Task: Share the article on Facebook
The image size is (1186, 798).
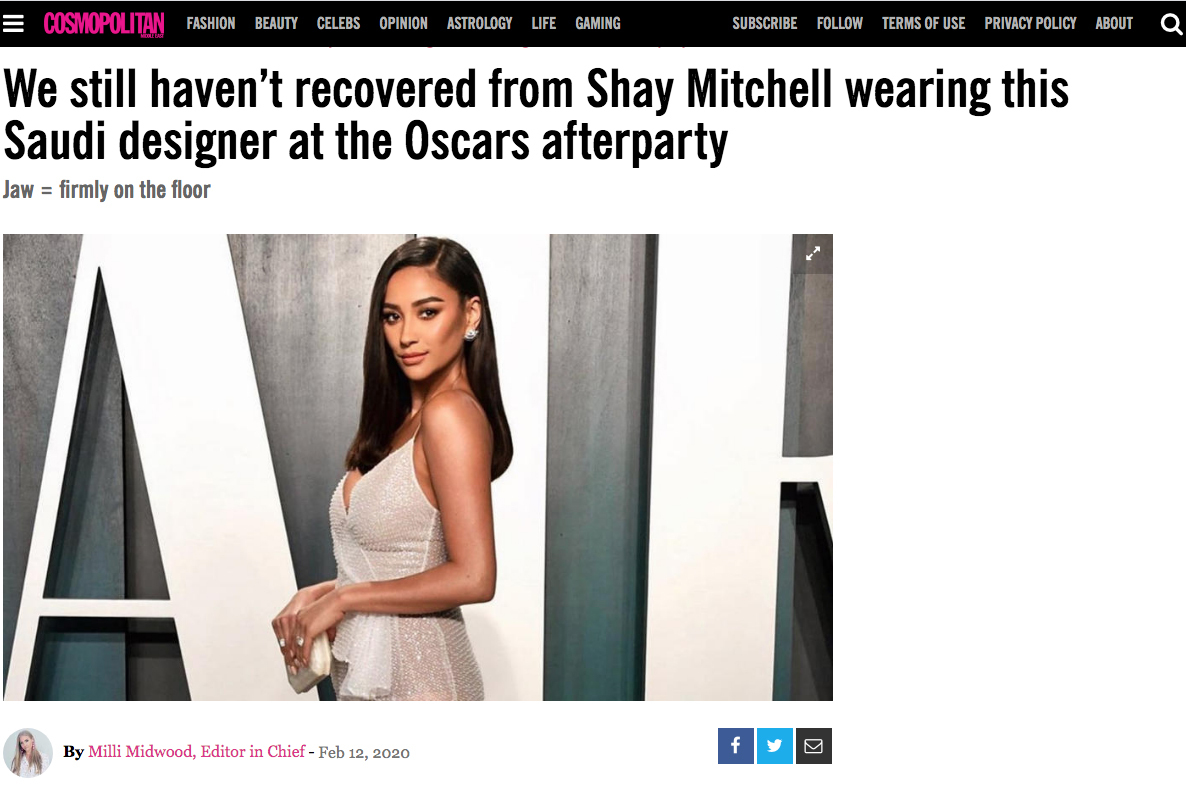Action: click(x=735, y=746)
